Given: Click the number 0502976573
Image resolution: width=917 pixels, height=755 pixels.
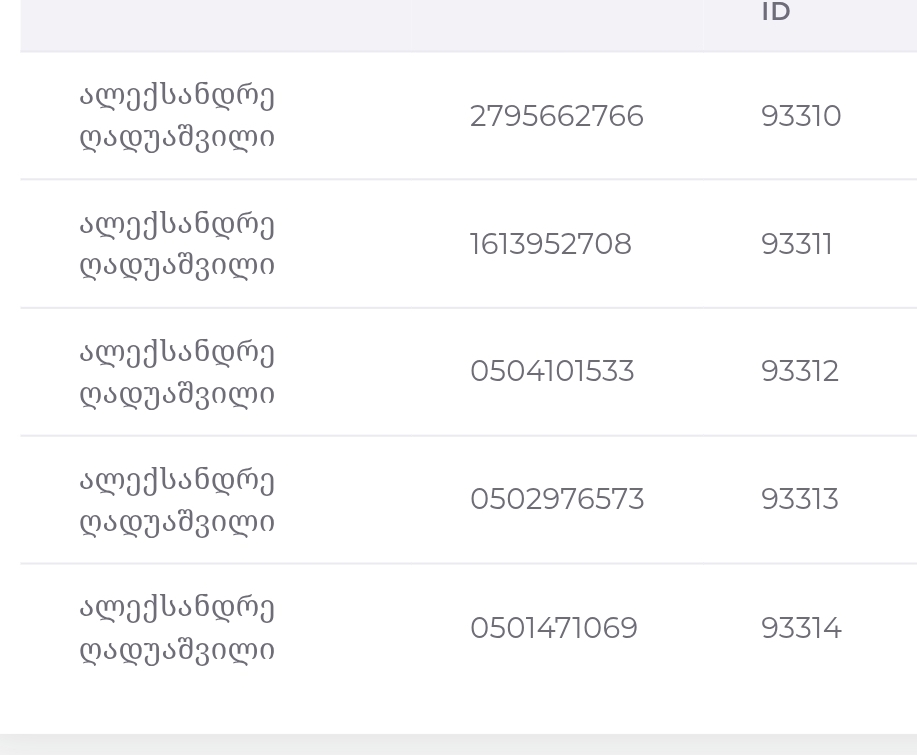Looking at the screenshot, I should tap(557, 499).
